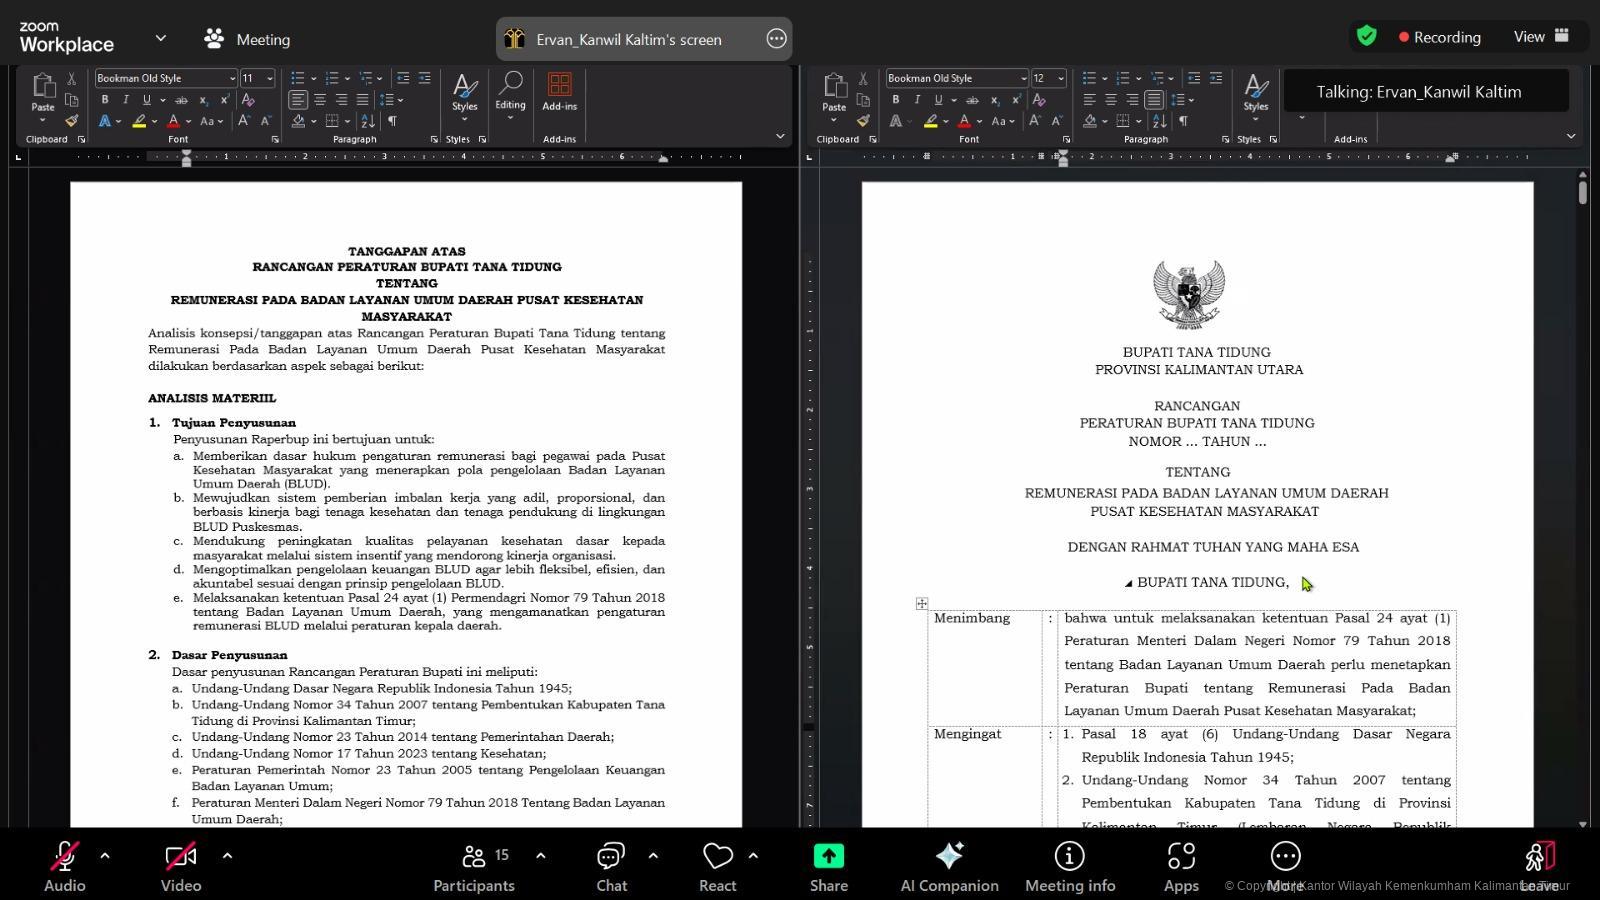Click the Clear All Formatting icon
Viewport: 1600px width, 900px height.
(x=248, y=99)
